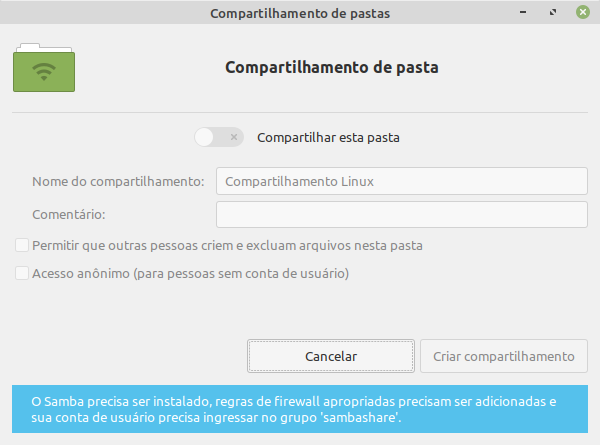Click the 'Compartilhar esta pasta' label text
This screenshot has width=600, height=445.
[x=328, y=137]
